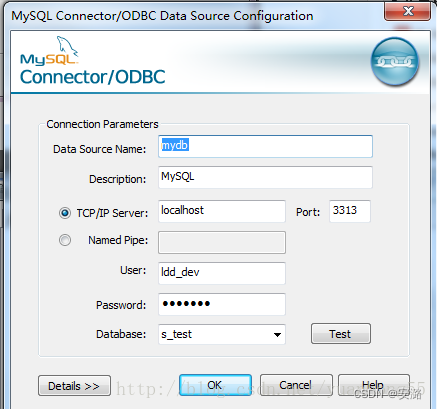Click the round chain-link connector icon
This screenshot has width=437, height=409.
click(x=395, y=61)
